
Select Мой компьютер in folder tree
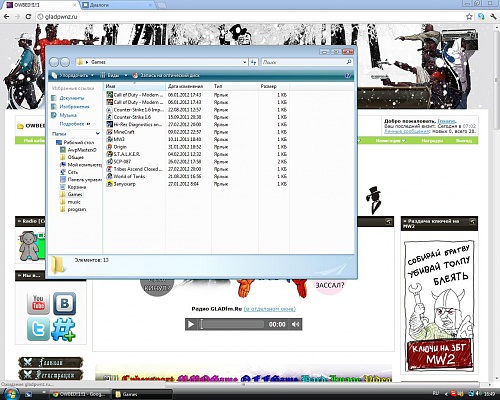point(81,165)
